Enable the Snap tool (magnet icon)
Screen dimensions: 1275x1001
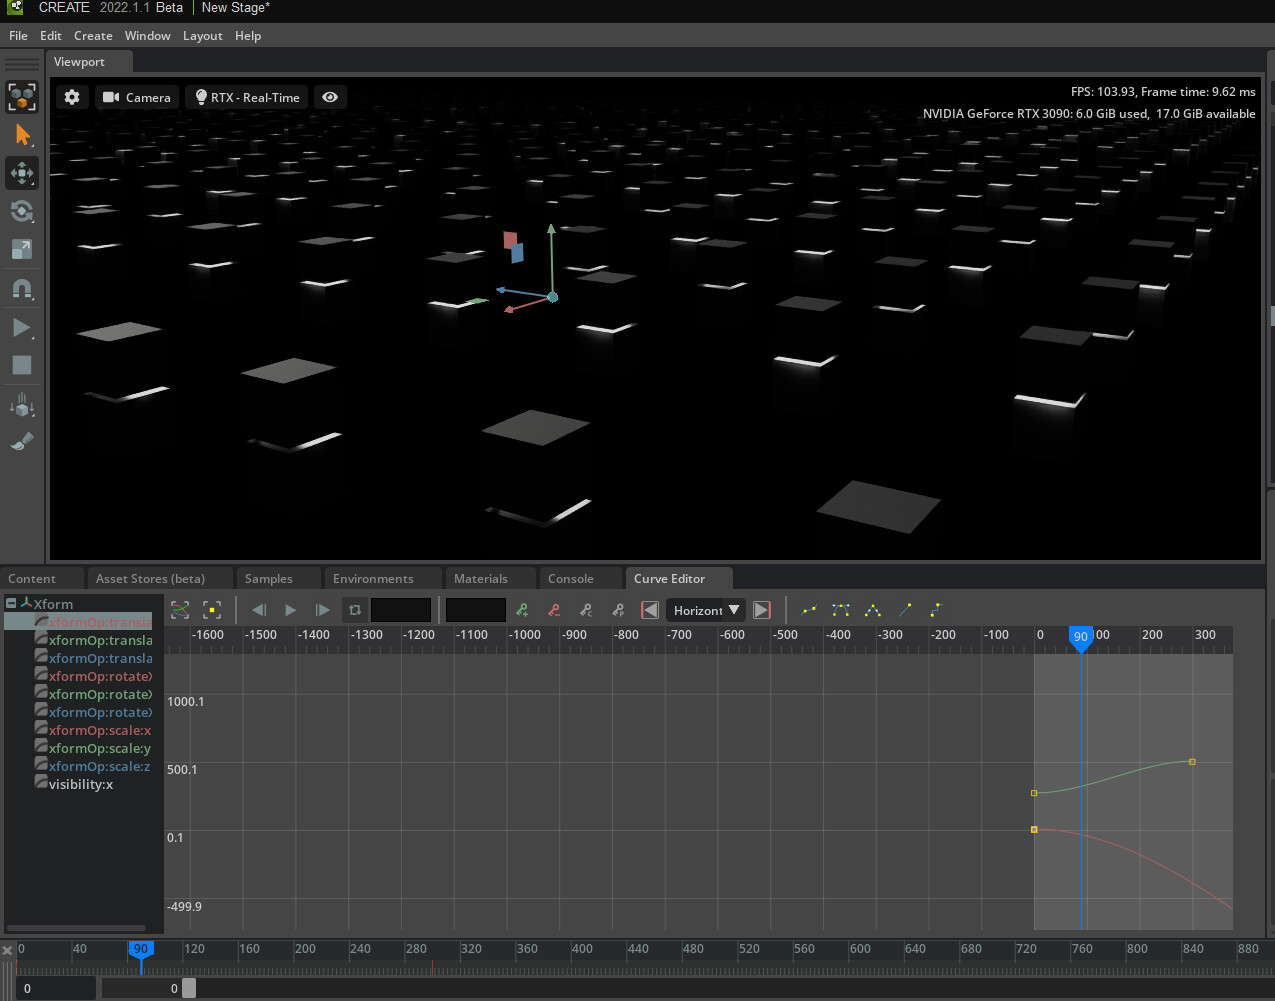coord(22,289)
